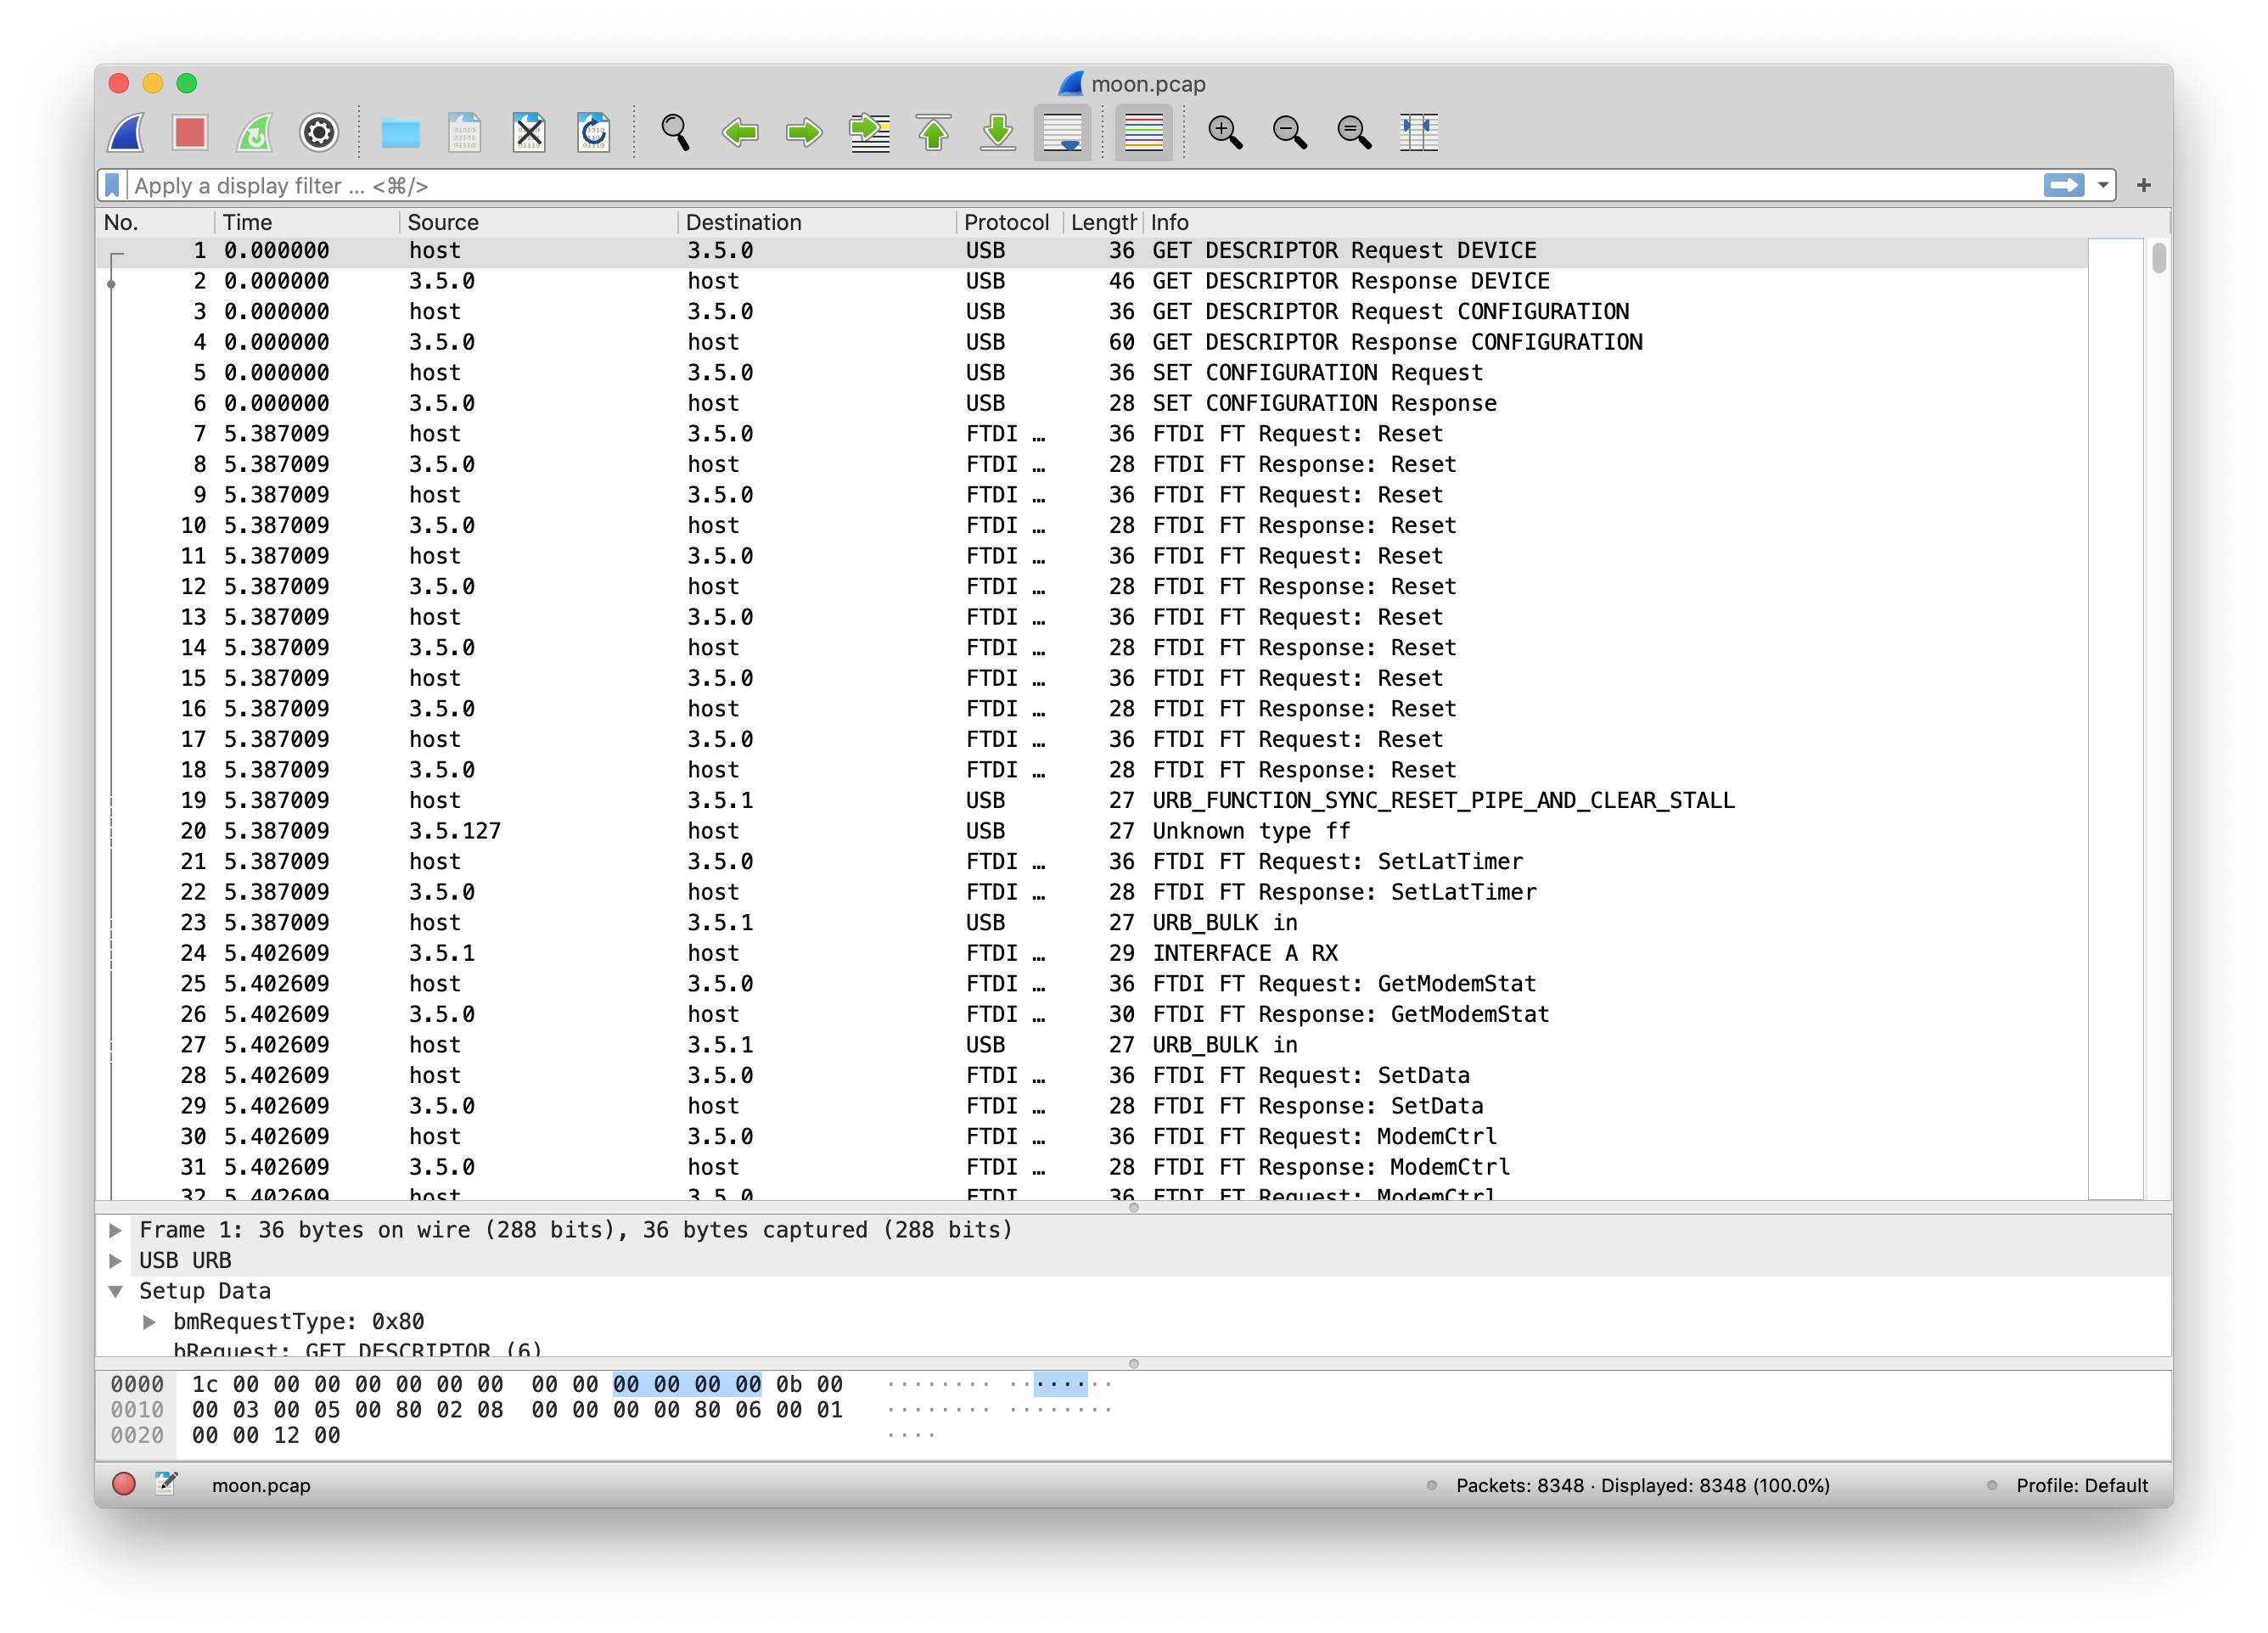Start capturing packets with the shark fin icon
The image size is (2268, 1633).
pos(127,132)
